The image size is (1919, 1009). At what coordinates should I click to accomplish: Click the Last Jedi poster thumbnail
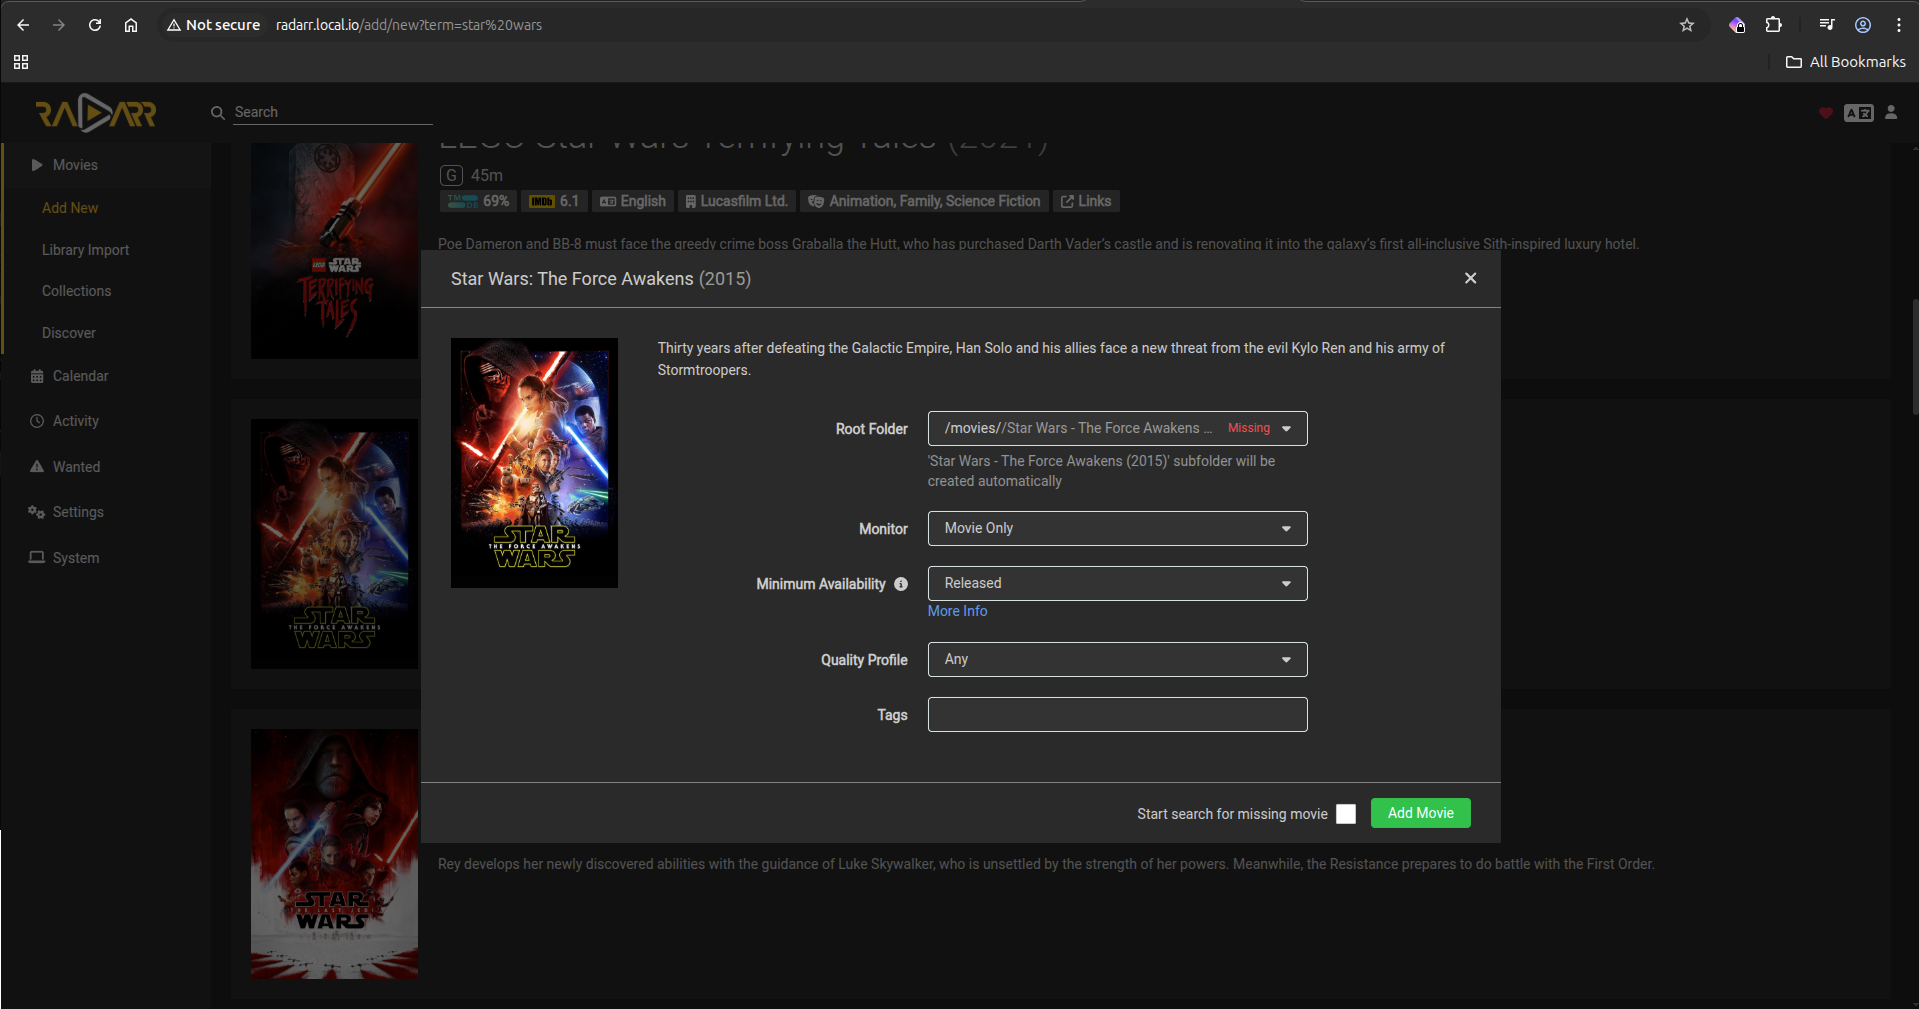tap(334, 854)
